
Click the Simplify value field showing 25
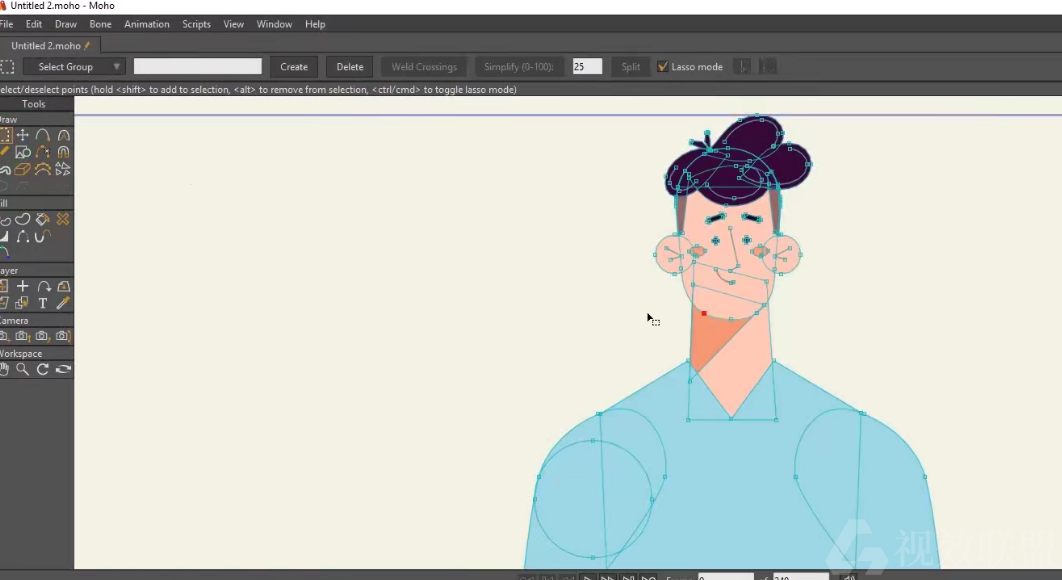pos(587,66)
